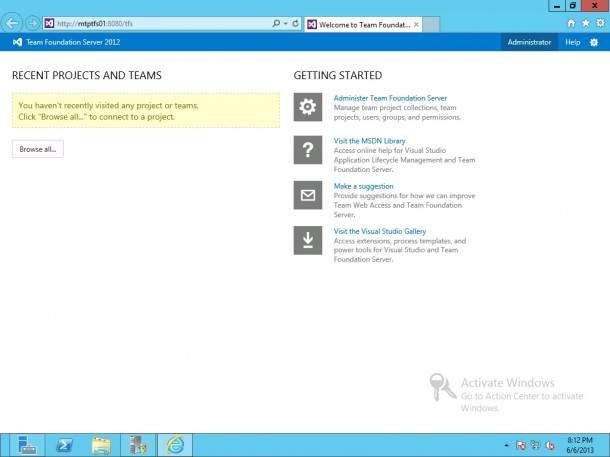Open a new blank browser tab
610x457 pixels.
point(431,25)
